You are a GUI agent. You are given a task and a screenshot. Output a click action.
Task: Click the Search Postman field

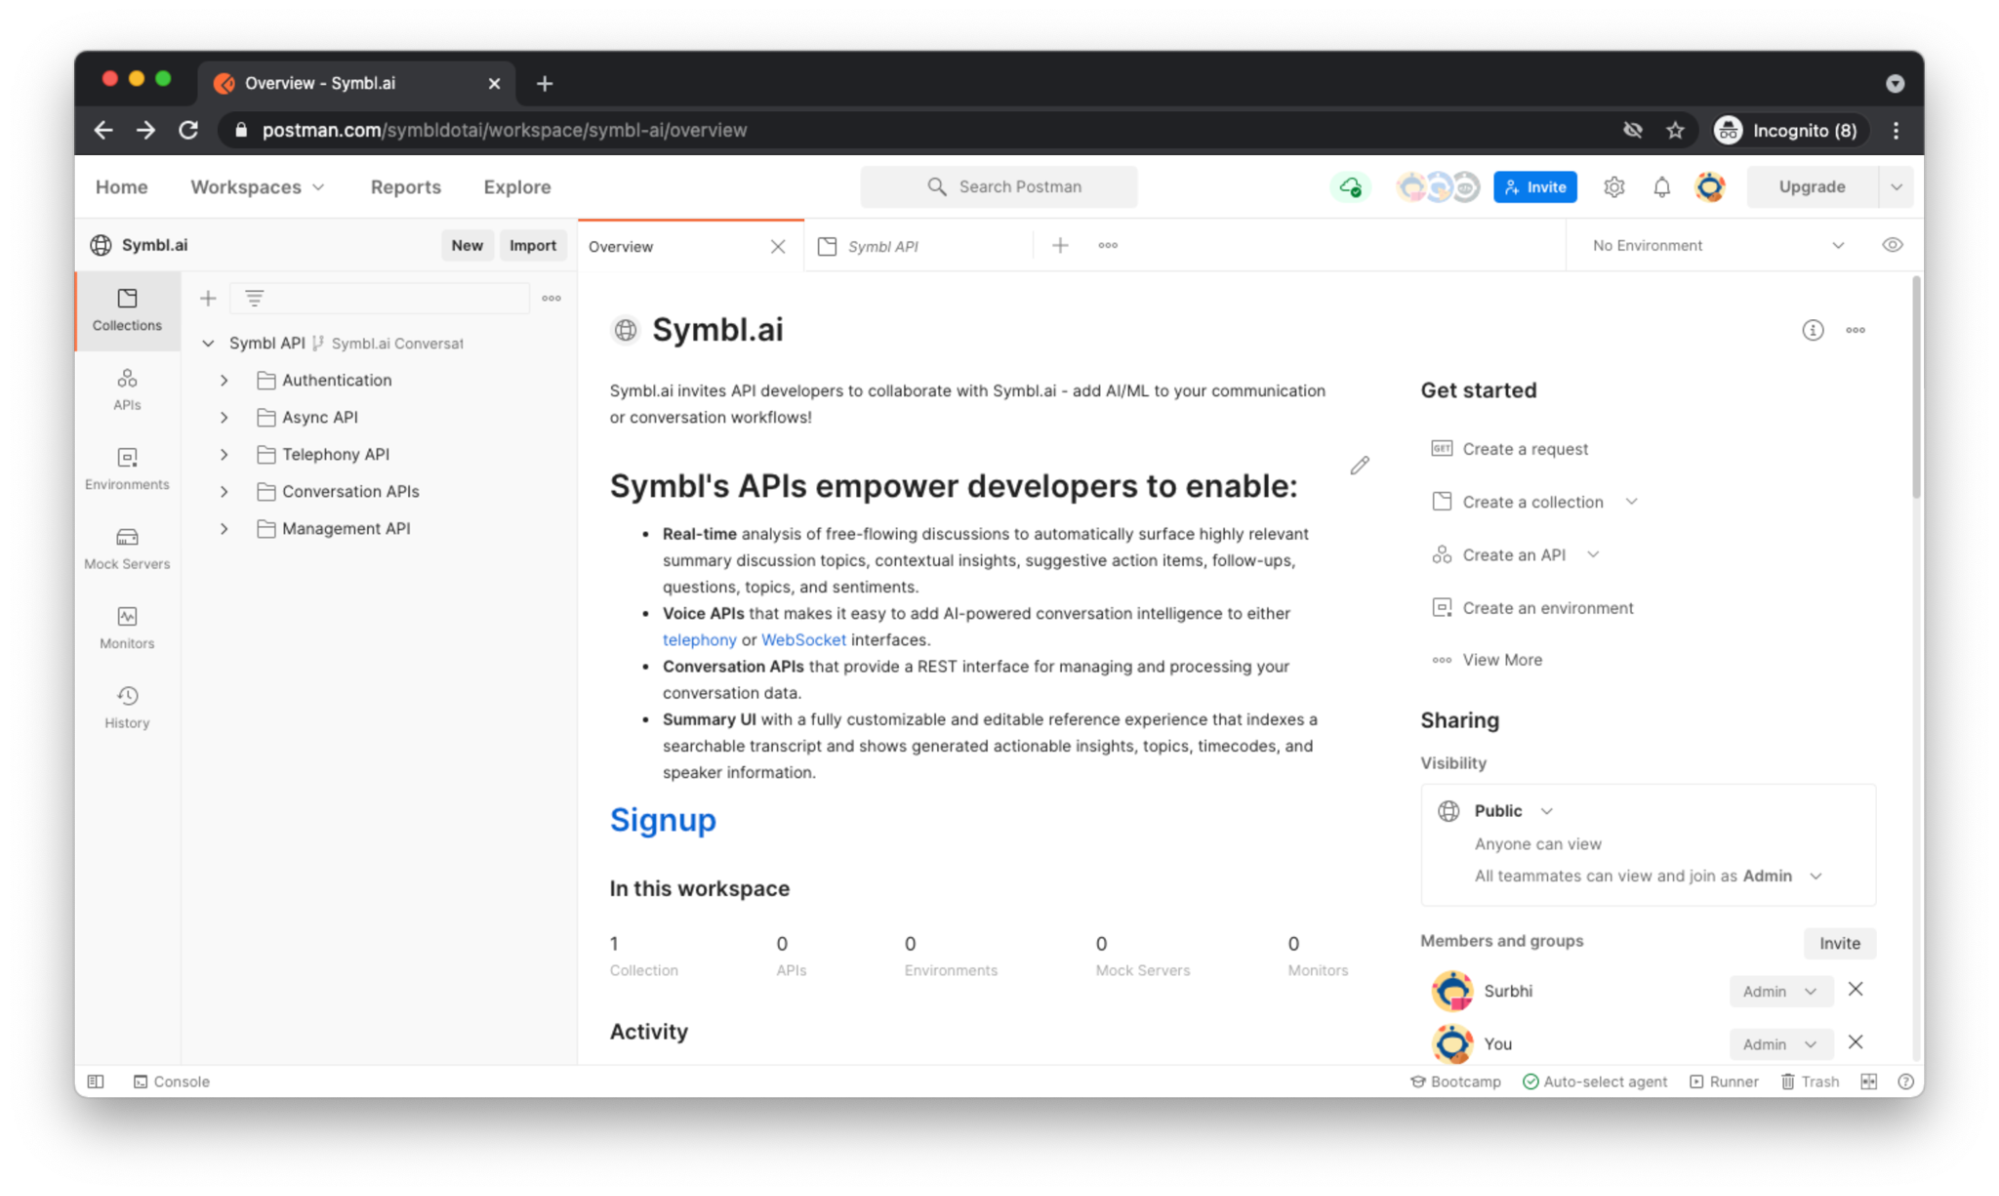998,187
